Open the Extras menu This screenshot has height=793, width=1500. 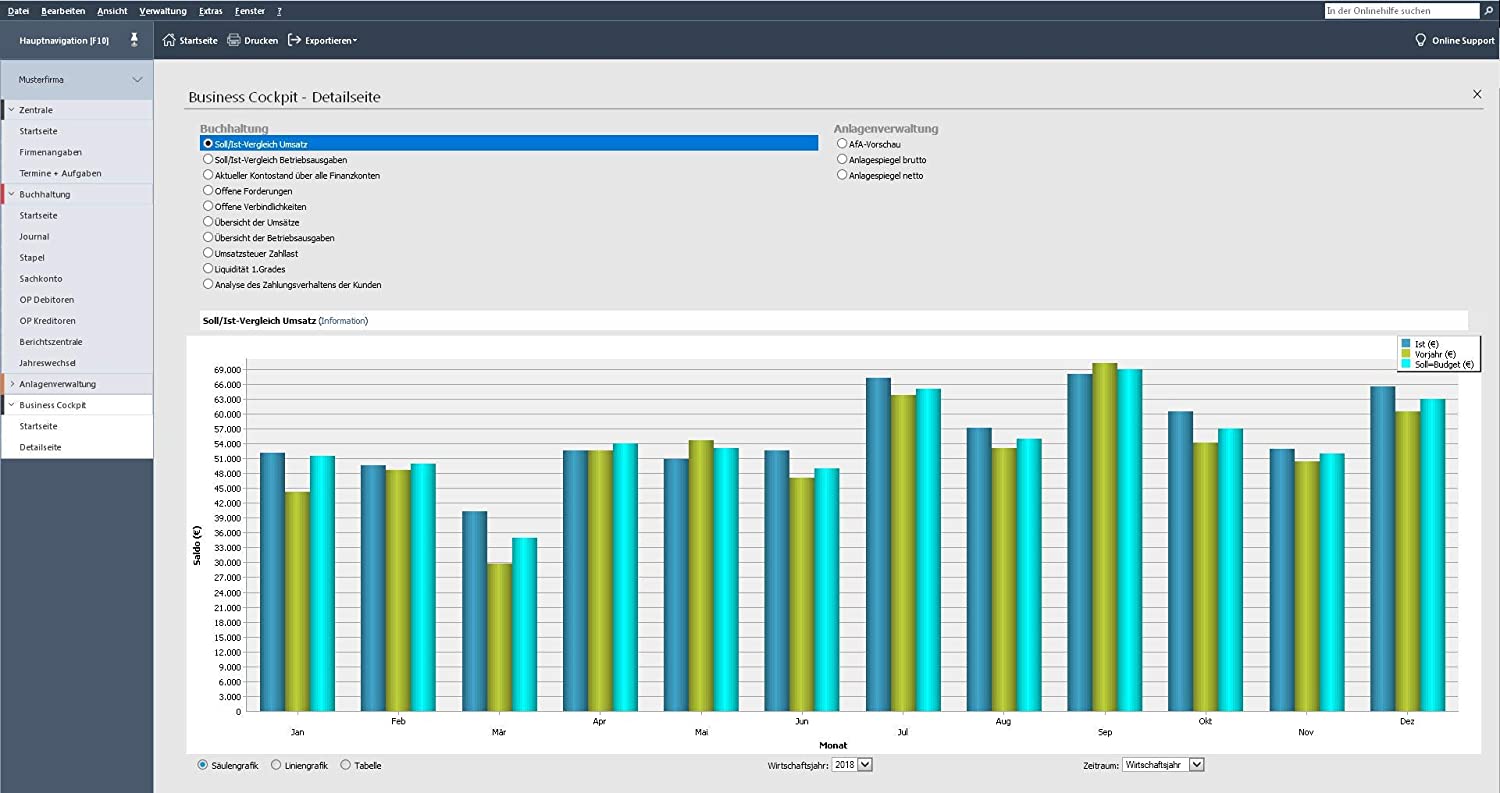click(210, 10)
